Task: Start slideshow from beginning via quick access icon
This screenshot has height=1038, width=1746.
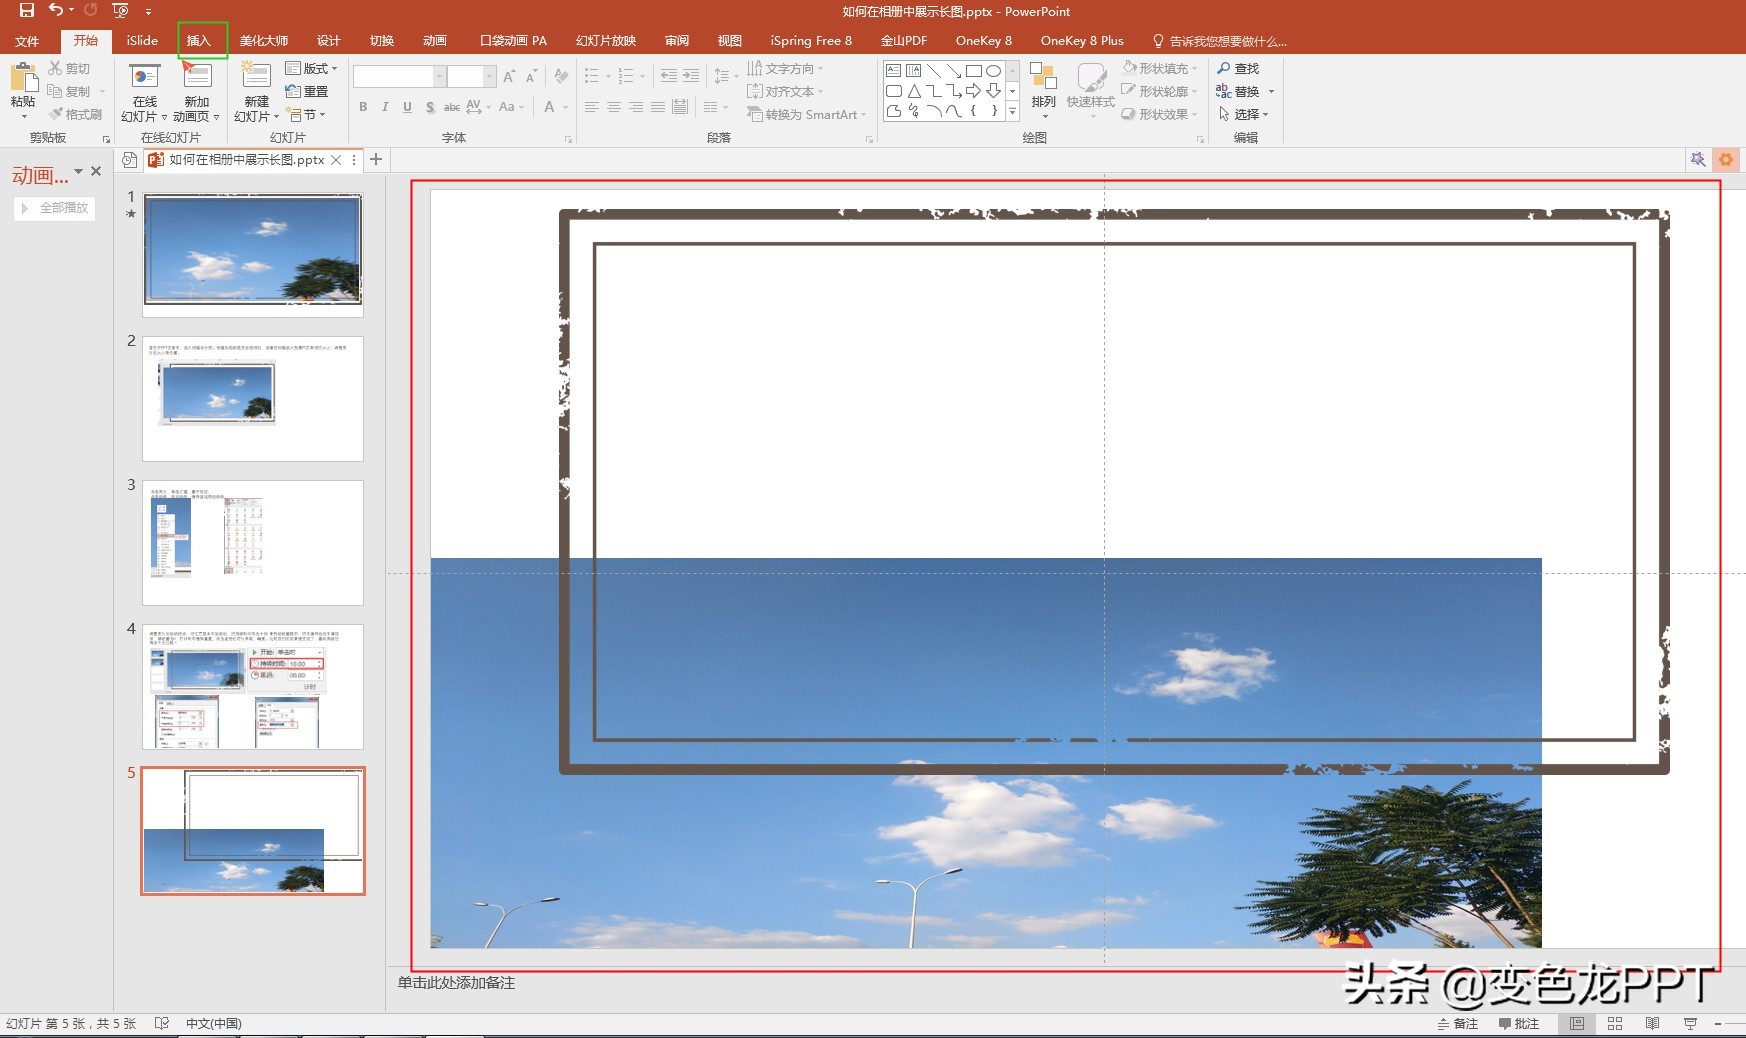Action: (x=121, y=11)
